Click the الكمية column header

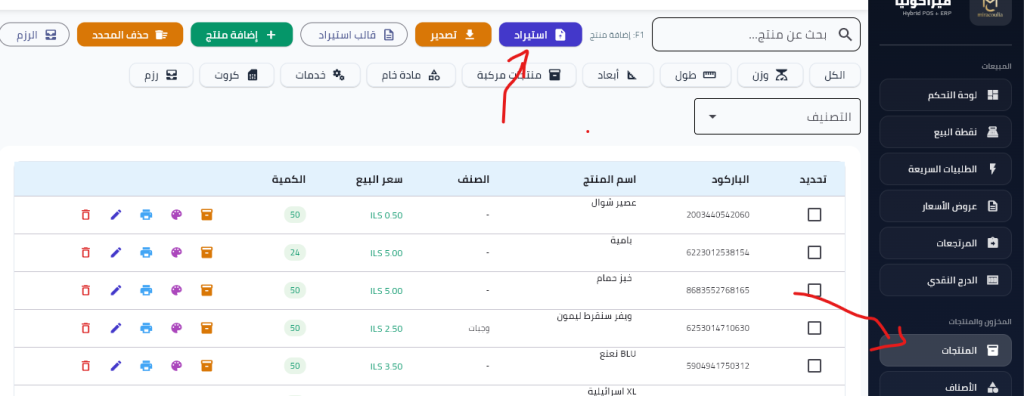(x=289, y=179)
